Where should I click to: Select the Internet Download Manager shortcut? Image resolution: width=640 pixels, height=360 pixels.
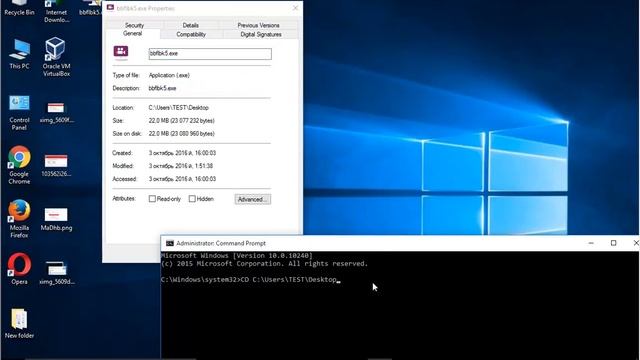(x=56, y=11)
